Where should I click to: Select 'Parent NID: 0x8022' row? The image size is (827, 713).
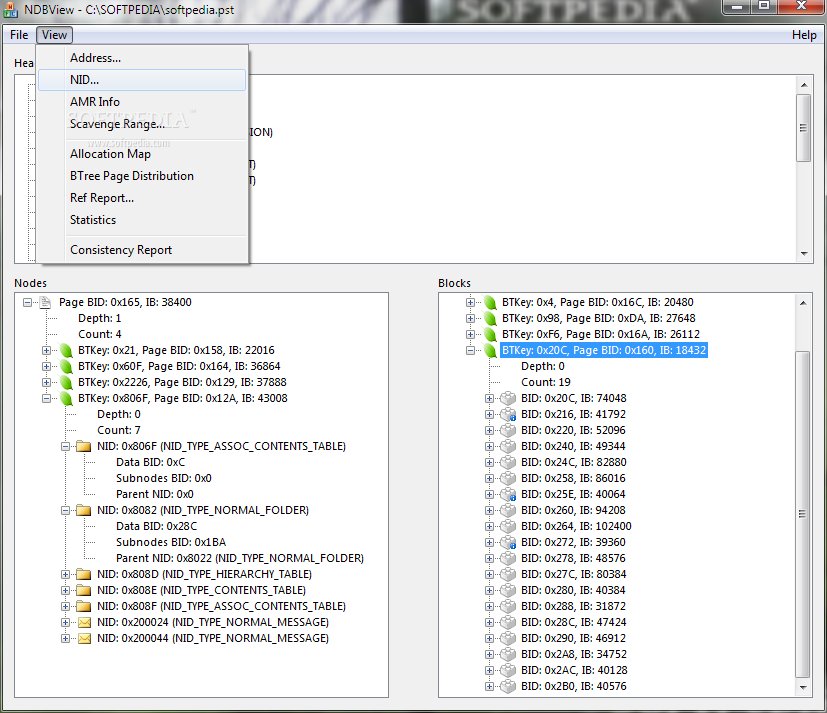(240, 558)
